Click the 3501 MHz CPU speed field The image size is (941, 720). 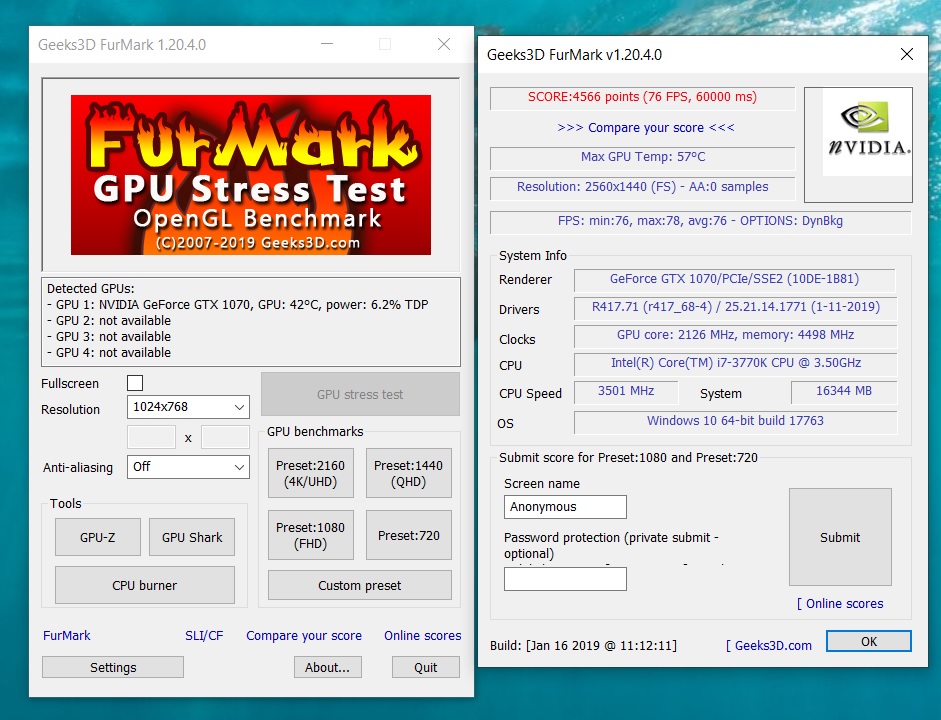point(626,392)
